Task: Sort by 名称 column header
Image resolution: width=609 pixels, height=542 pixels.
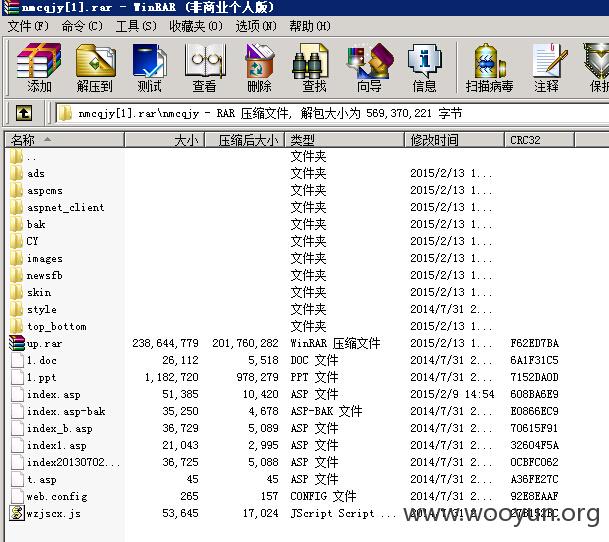Action: click(x=64, y=140)
